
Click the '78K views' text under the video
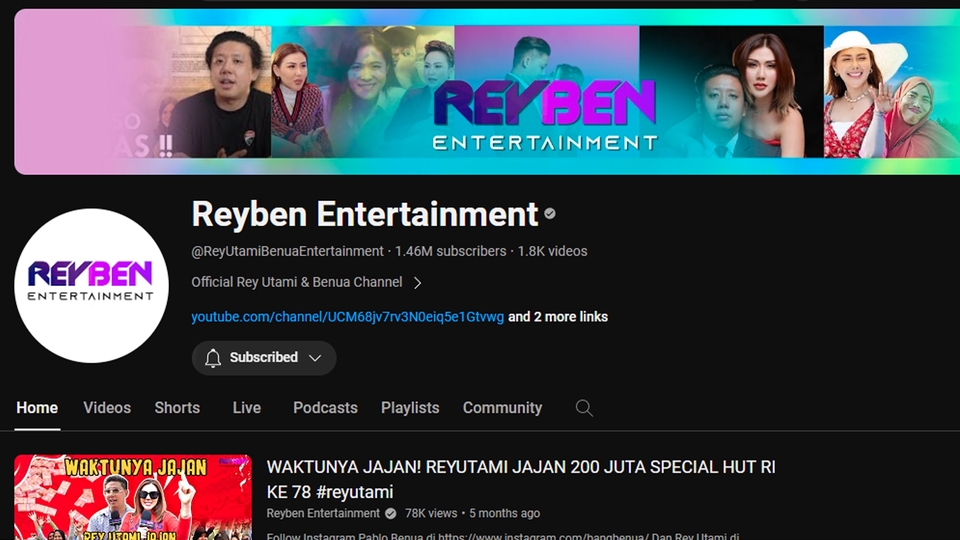(431, 514)
